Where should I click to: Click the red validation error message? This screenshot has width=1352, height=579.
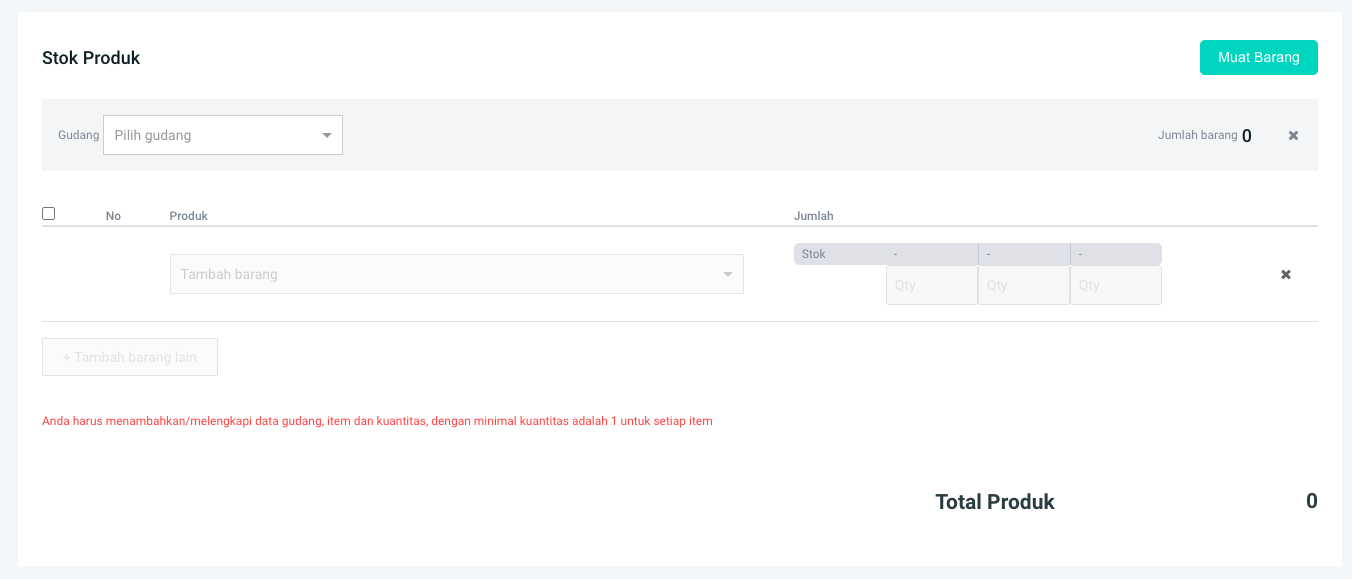377,421
